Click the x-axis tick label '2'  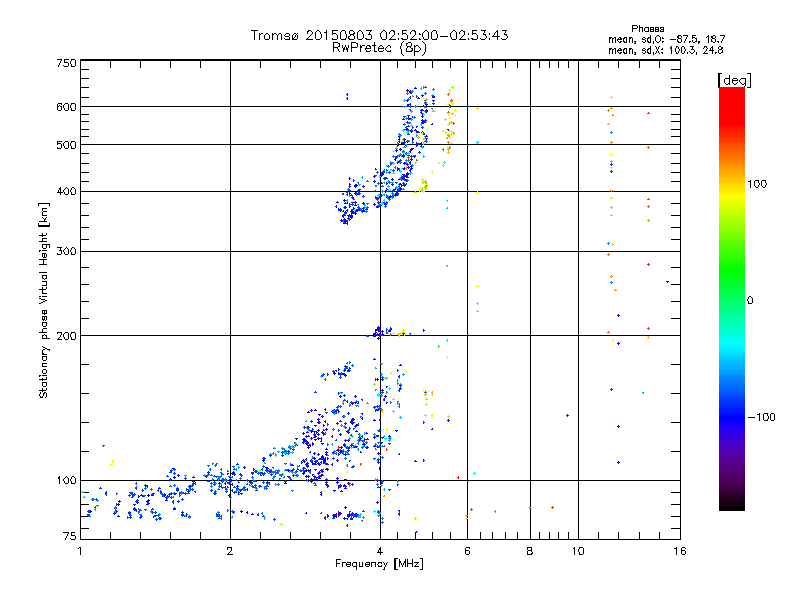230,551
